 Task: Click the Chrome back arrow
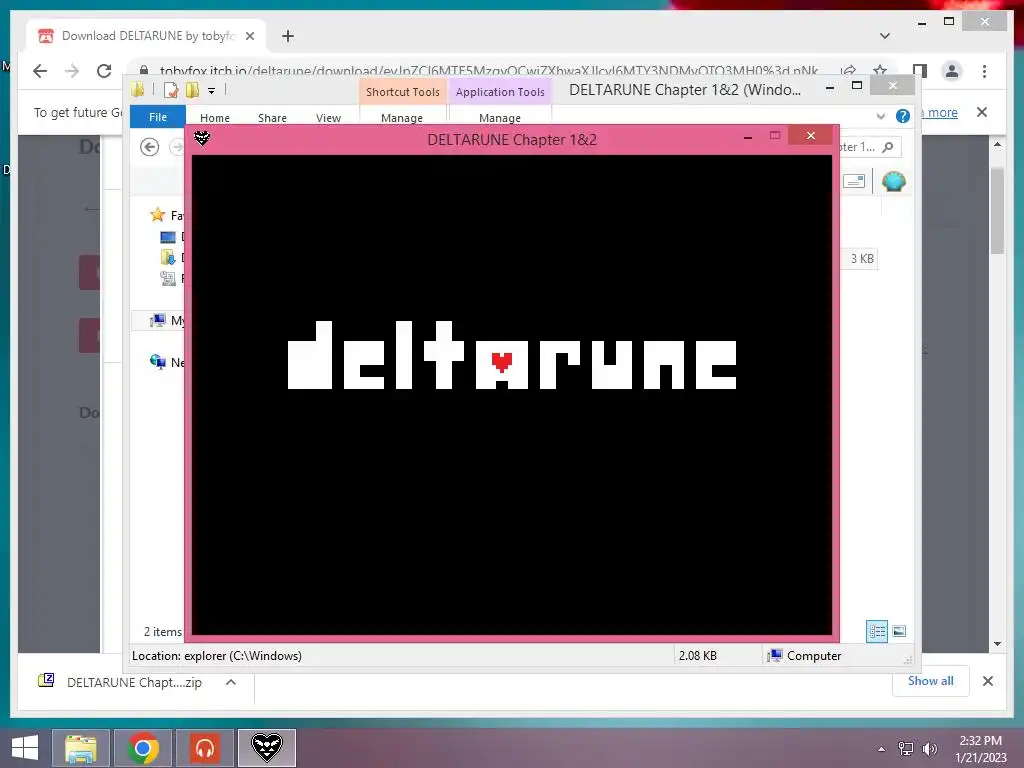pos(40,71)
